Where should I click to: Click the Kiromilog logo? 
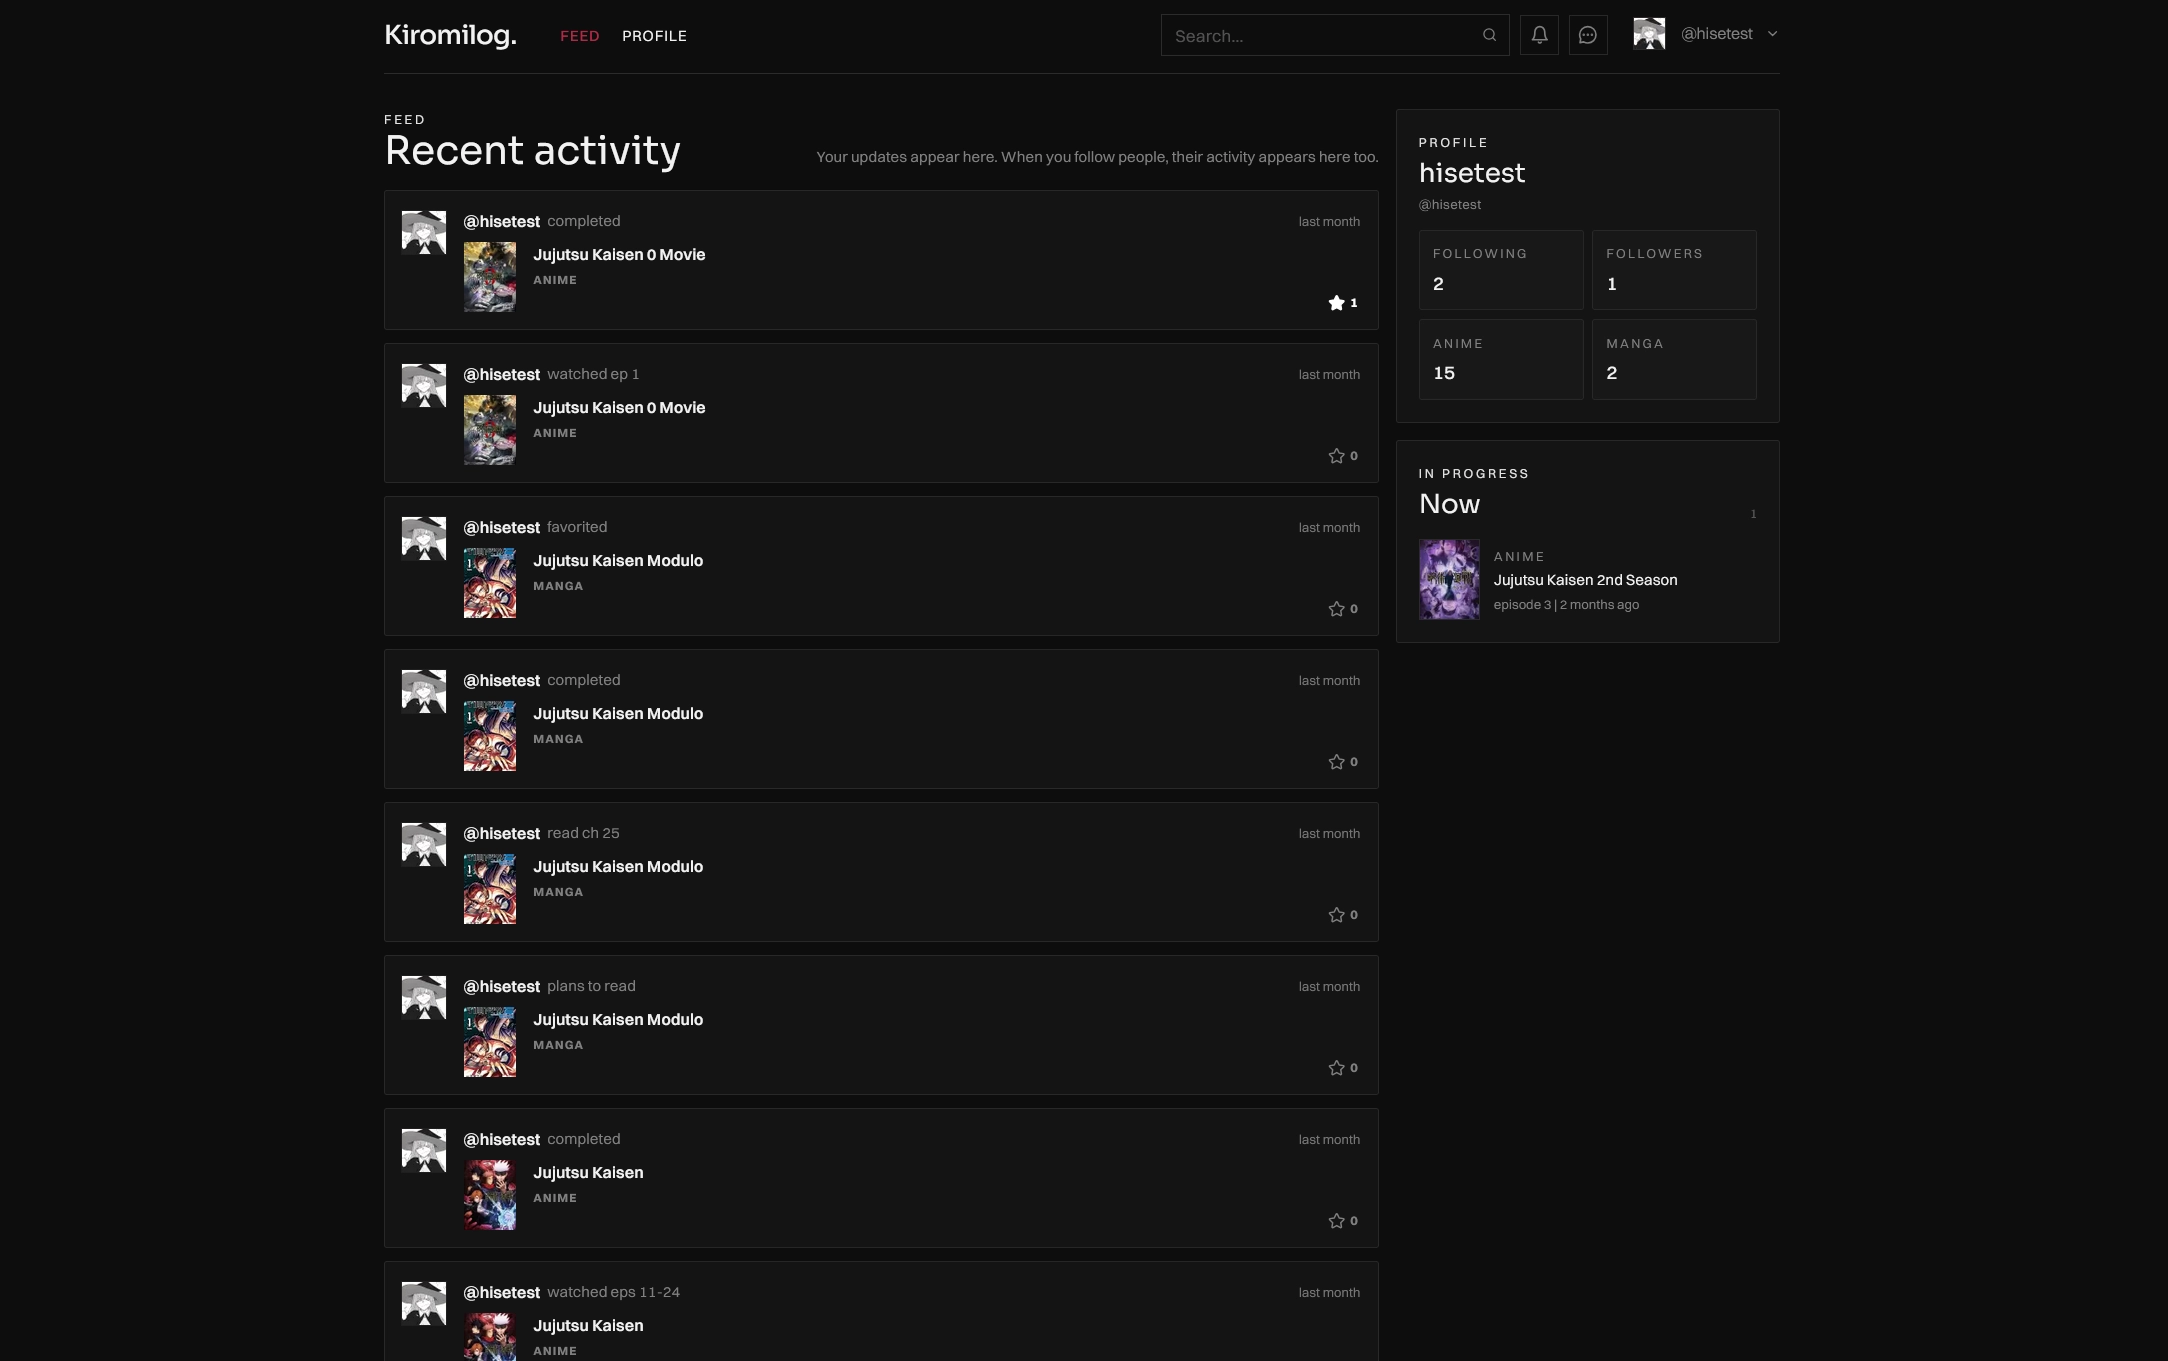tap(450, 35)
